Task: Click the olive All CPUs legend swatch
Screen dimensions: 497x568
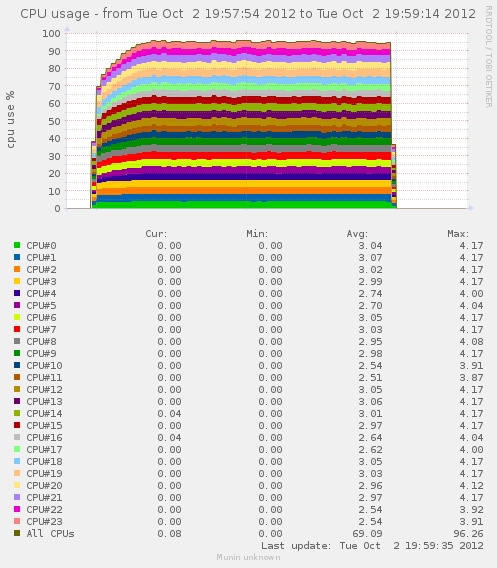Action: [17, 533]
